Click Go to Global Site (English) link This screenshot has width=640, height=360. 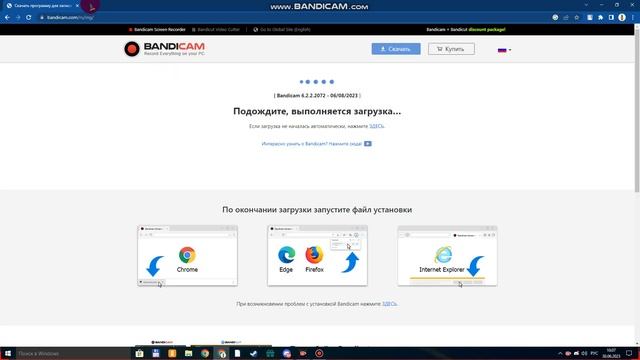click(x=282, y=29)
